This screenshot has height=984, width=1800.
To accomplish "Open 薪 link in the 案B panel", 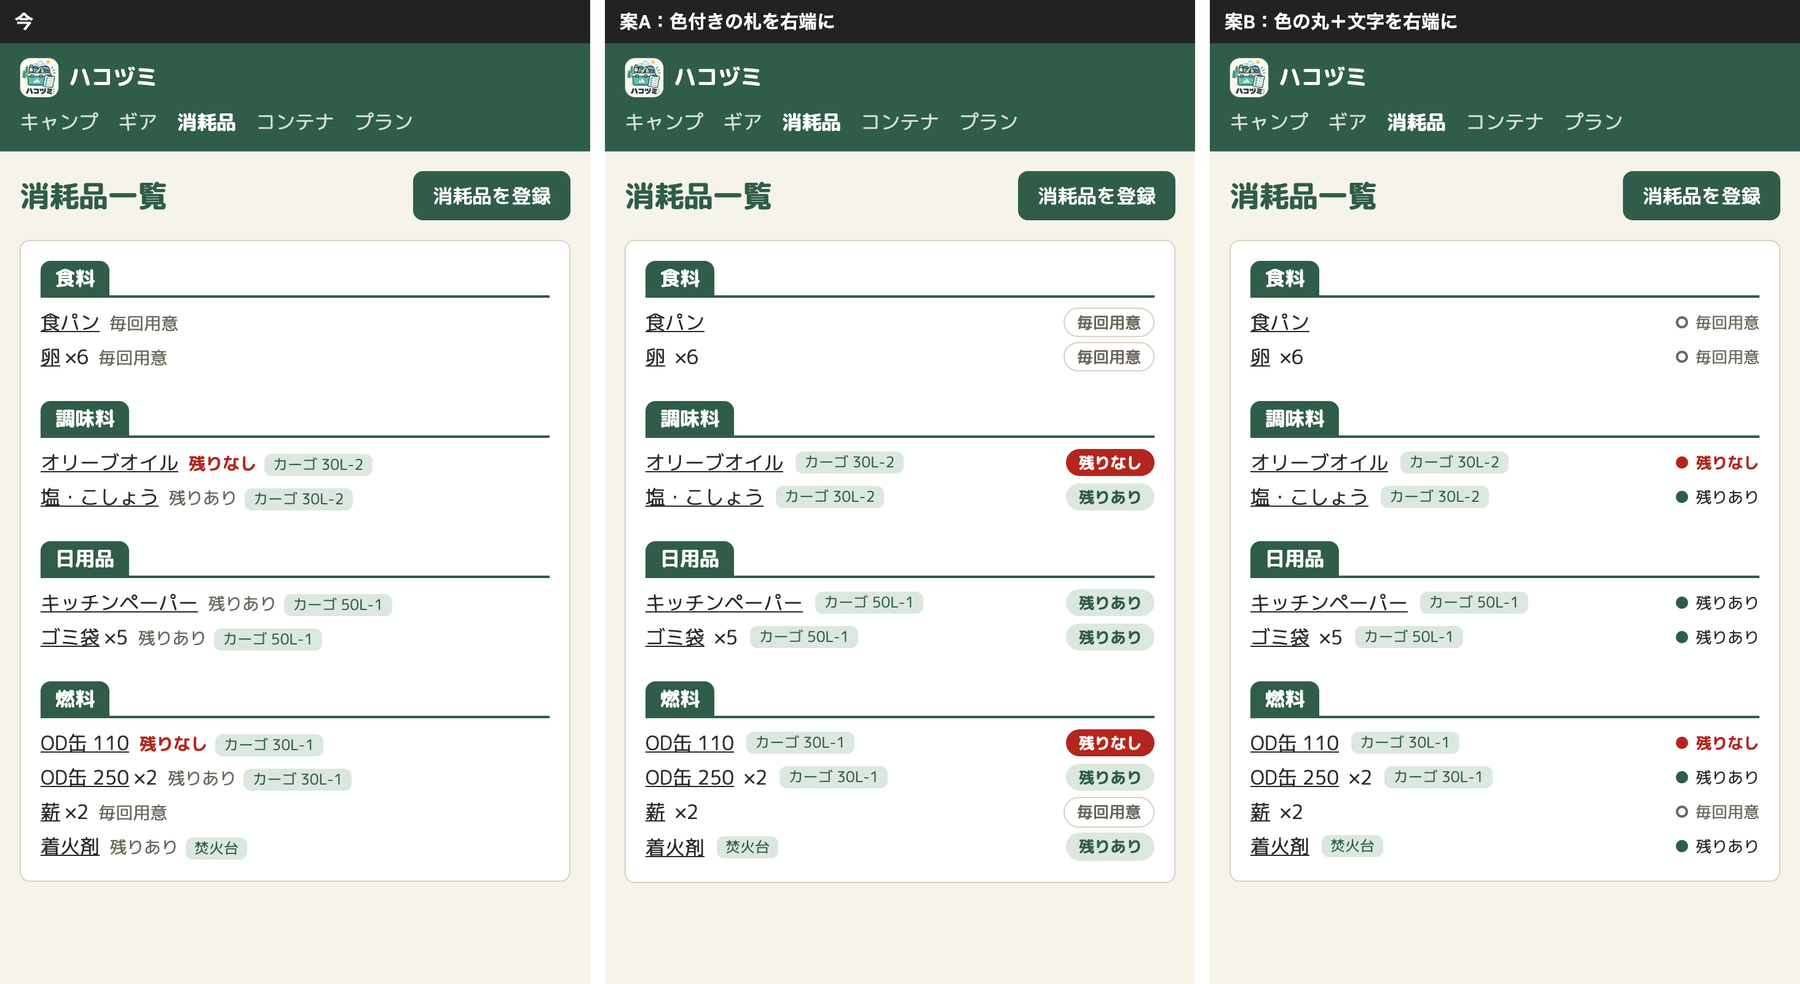I will [1260, 812].
